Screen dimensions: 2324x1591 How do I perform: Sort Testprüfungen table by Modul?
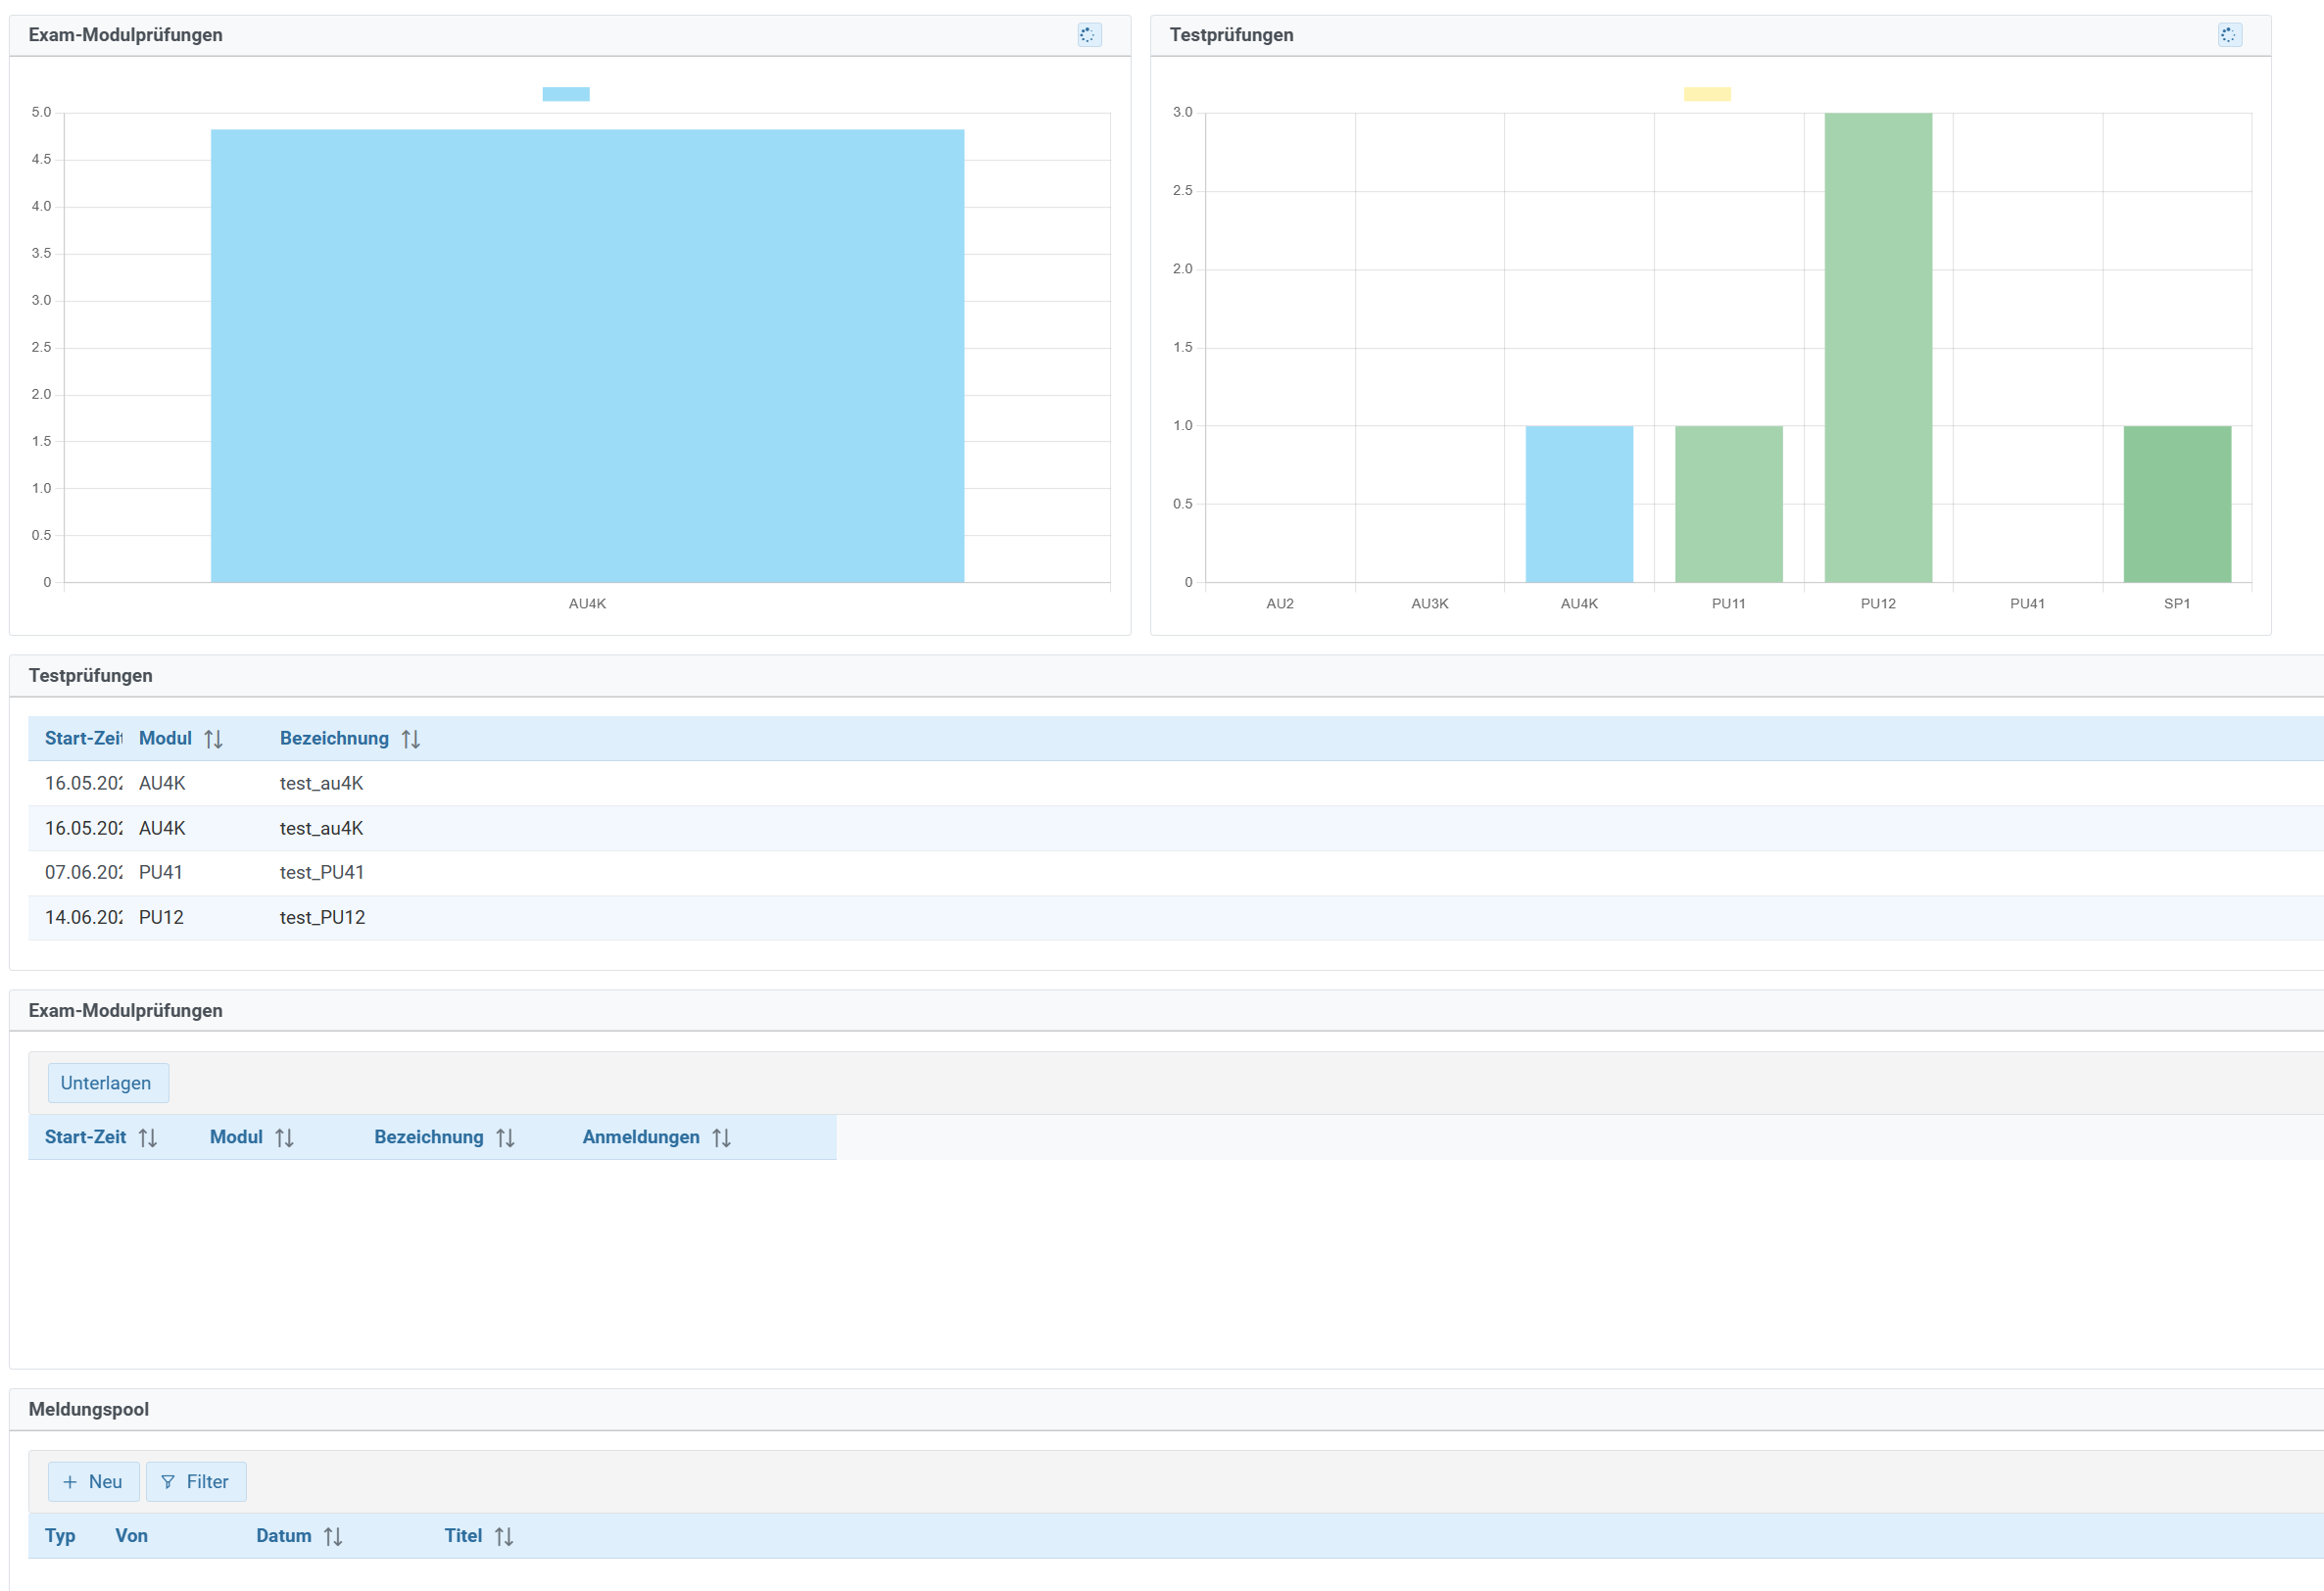[213, 739]
